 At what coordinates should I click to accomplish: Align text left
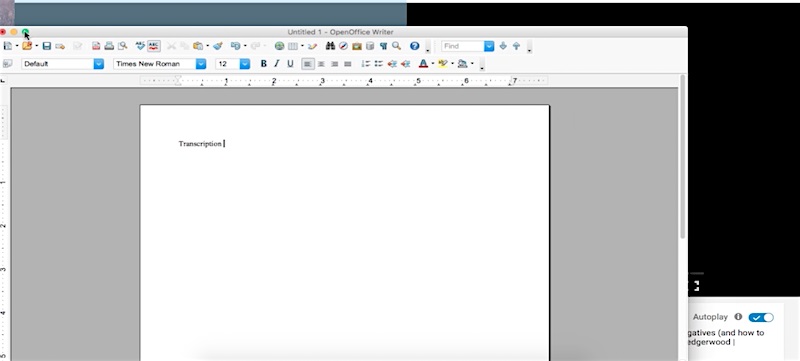(x=308, y=64)
